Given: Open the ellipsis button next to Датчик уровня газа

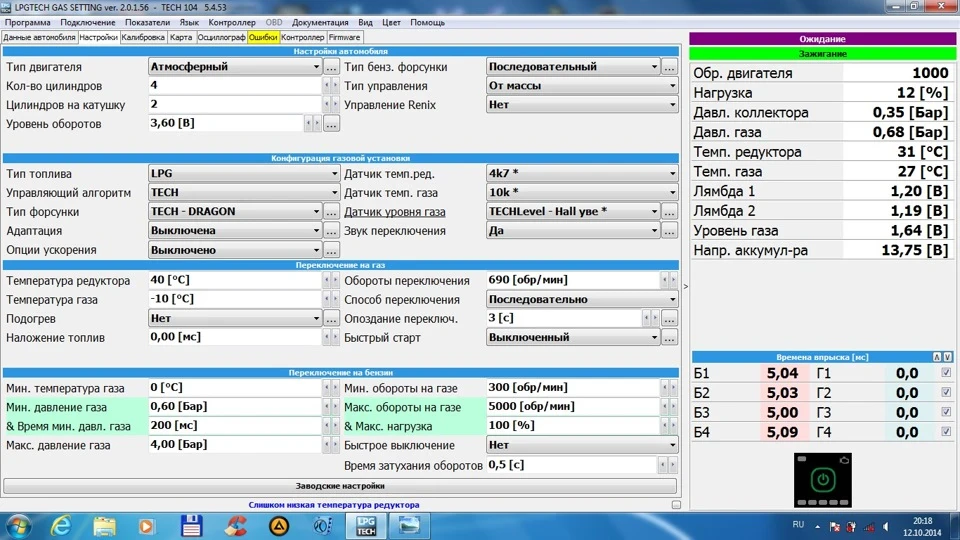Looking at the screenshot, I should (669, 212).
